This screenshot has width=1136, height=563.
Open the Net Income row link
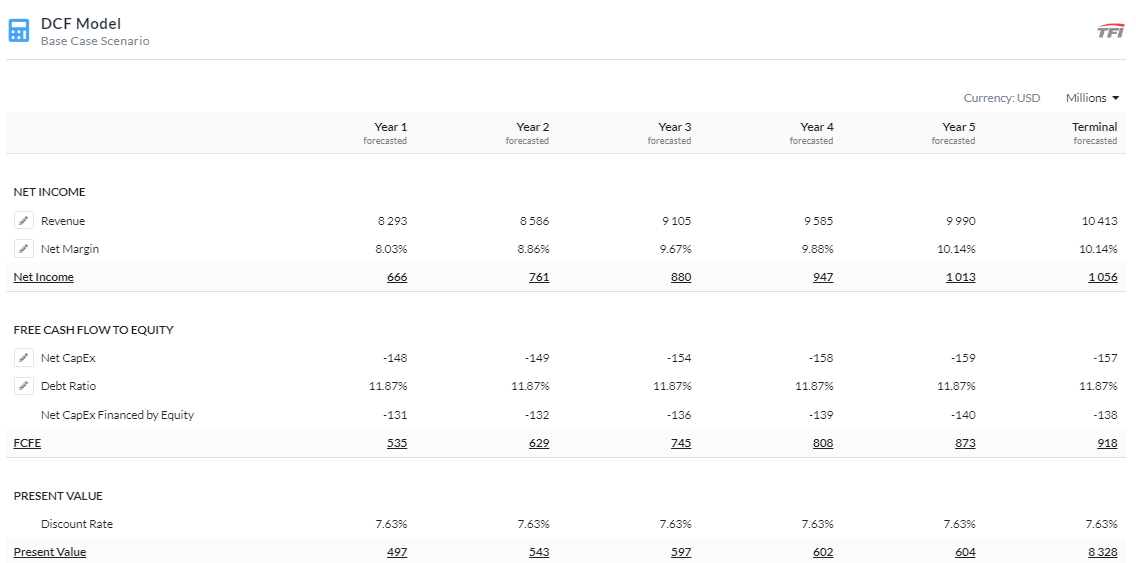tap(44, 277)
